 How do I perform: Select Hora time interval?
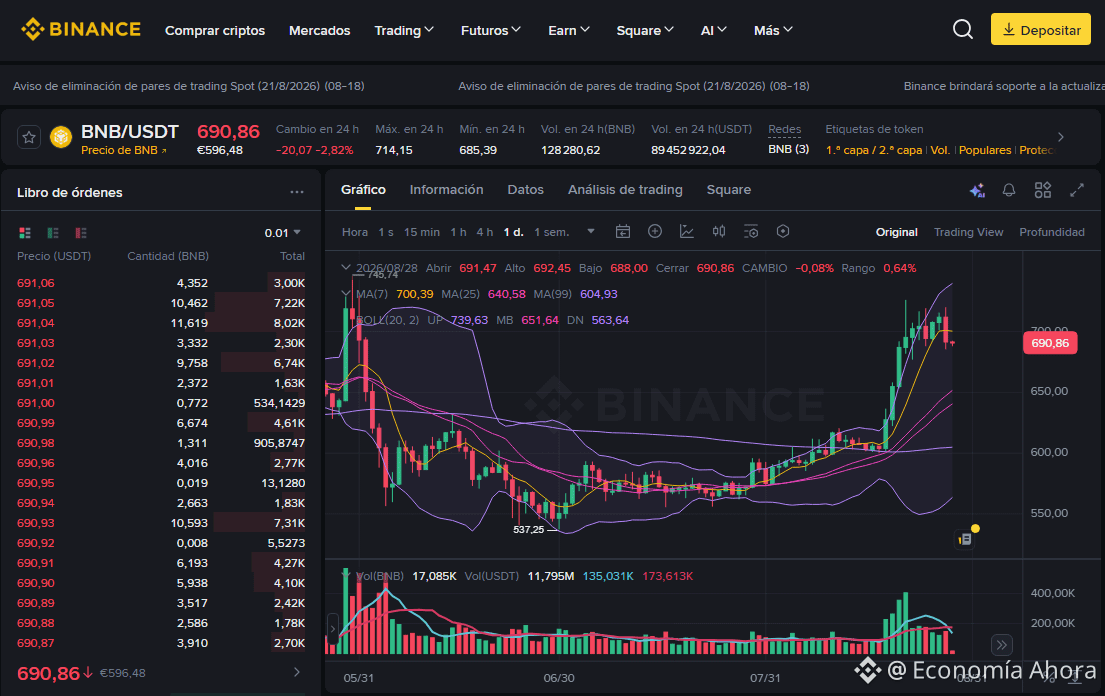(354, 232)
